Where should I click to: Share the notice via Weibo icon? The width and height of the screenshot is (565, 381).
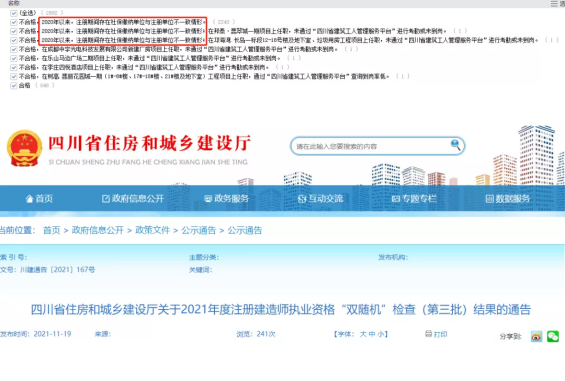click(x=536, y=336)
